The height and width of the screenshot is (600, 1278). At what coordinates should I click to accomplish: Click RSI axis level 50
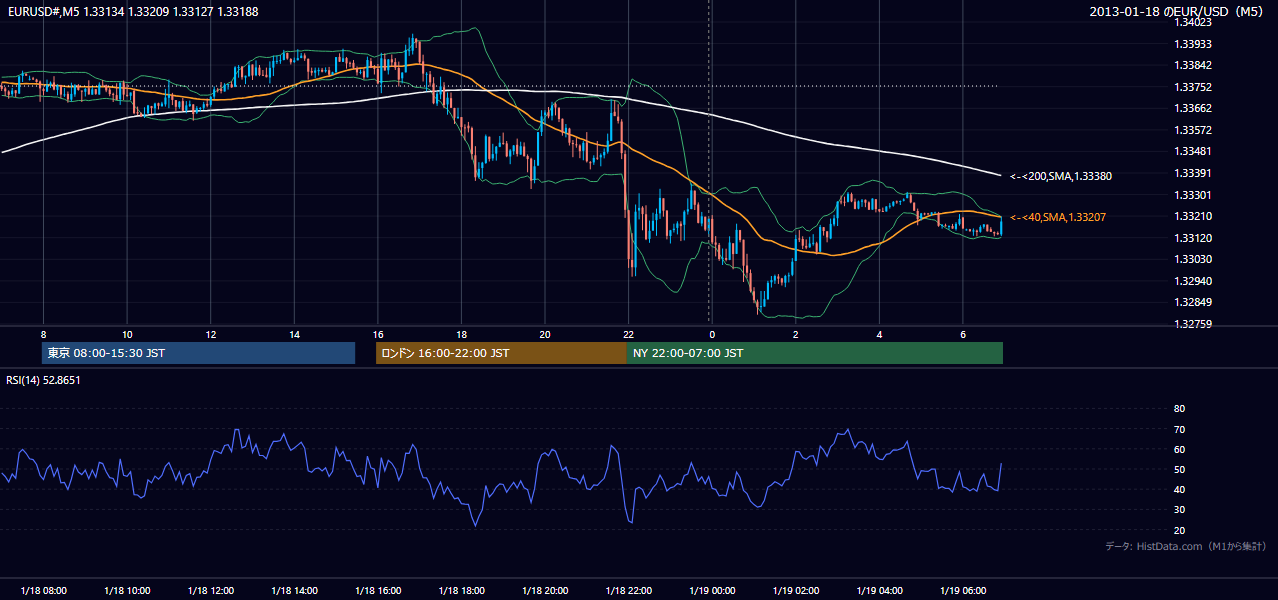pyautogui.click(x=1180, y=469)
